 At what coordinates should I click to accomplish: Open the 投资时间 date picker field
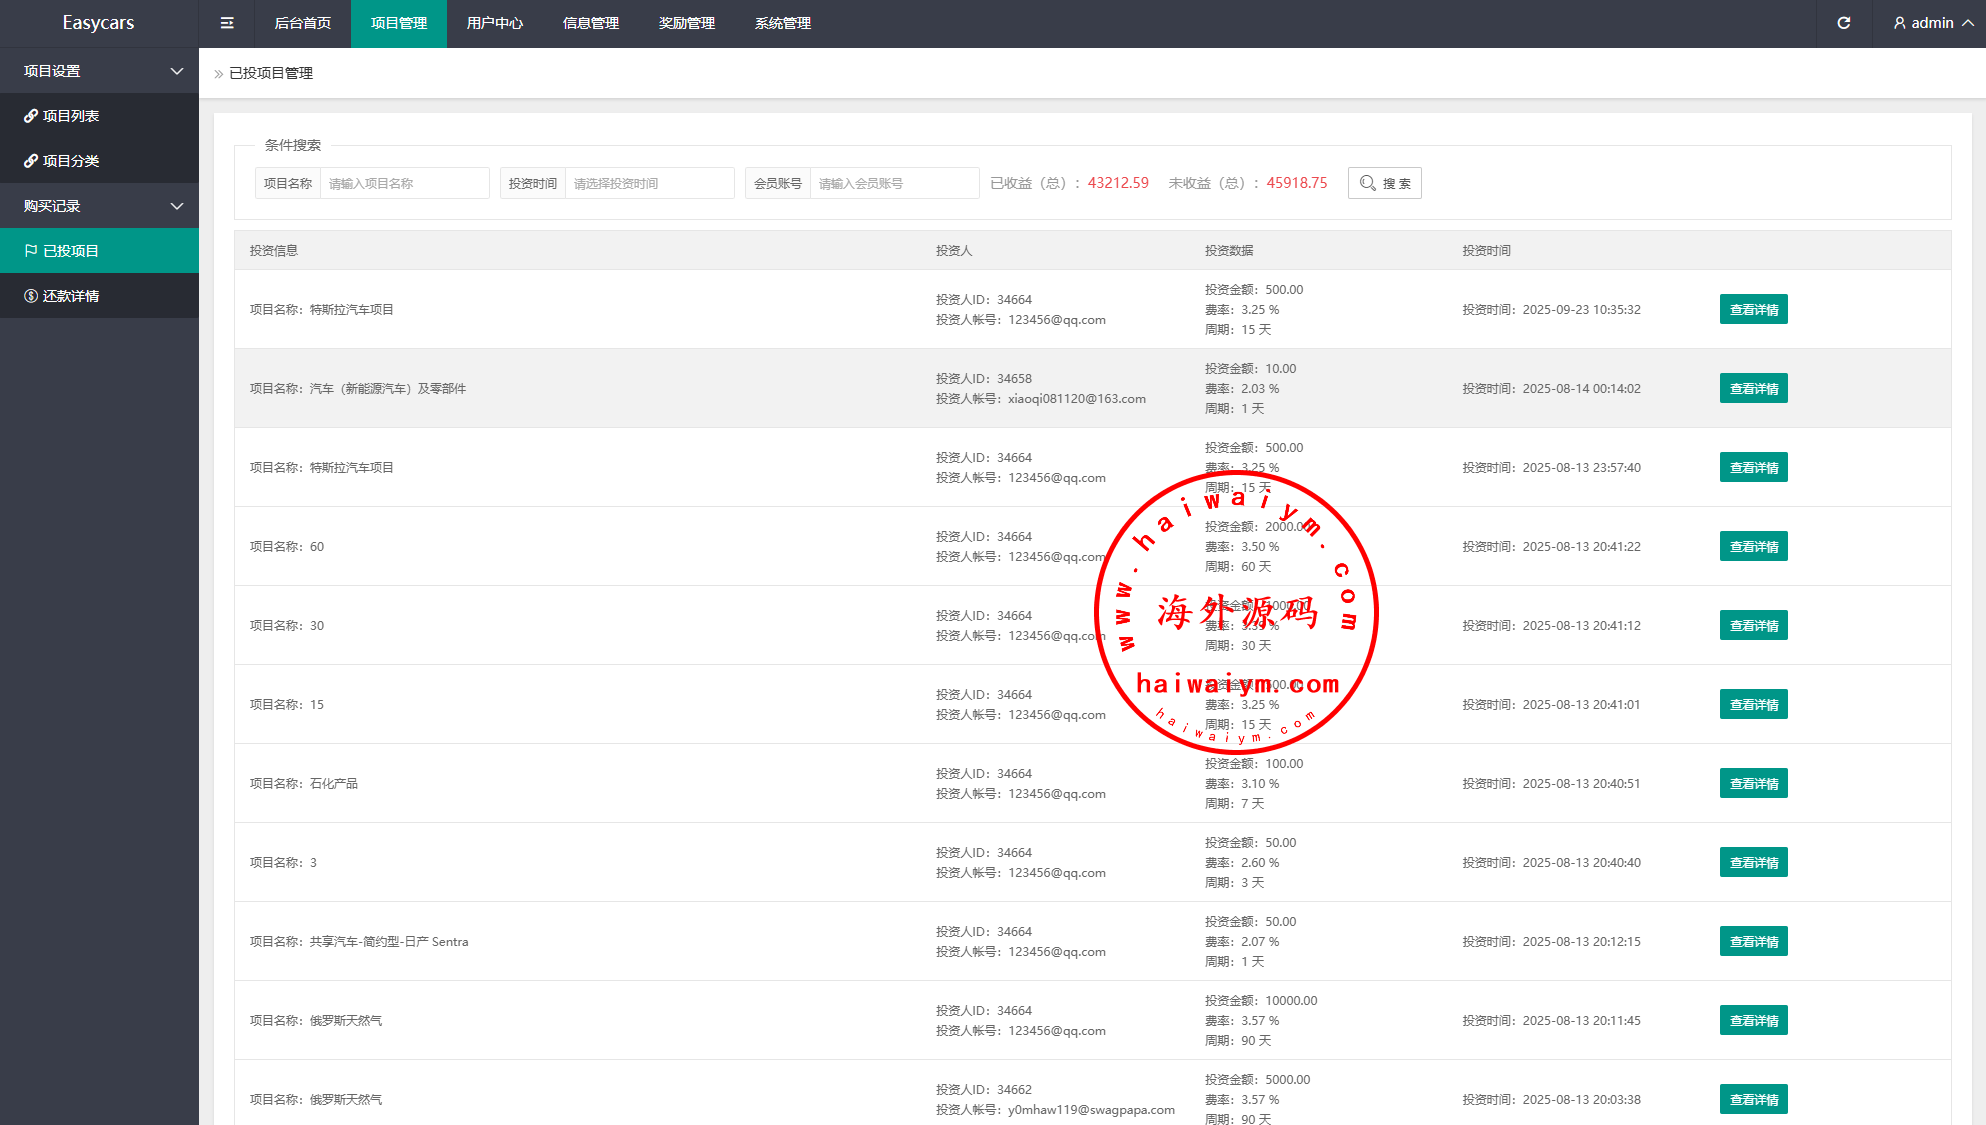point(649,183)
